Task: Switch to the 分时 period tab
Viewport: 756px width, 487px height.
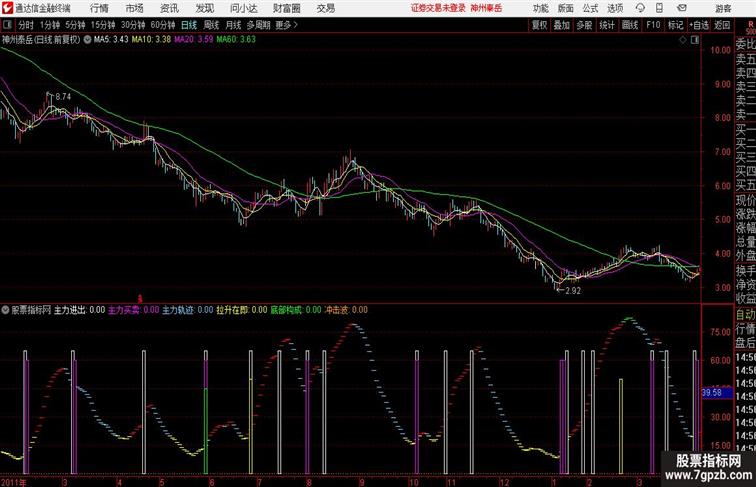Action: [26, 25]
